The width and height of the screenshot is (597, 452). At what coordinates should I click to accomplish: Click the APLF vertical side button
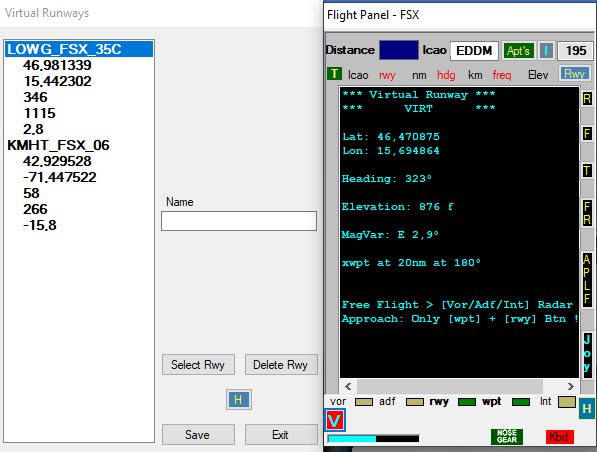587,279
